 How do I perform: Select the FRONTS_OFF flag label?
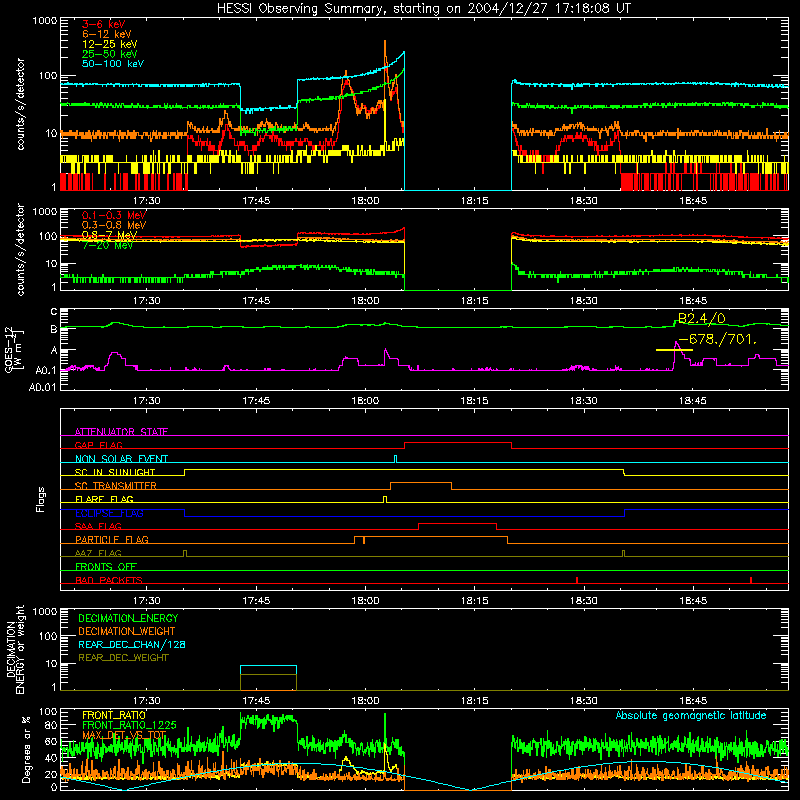click(106, 567)
